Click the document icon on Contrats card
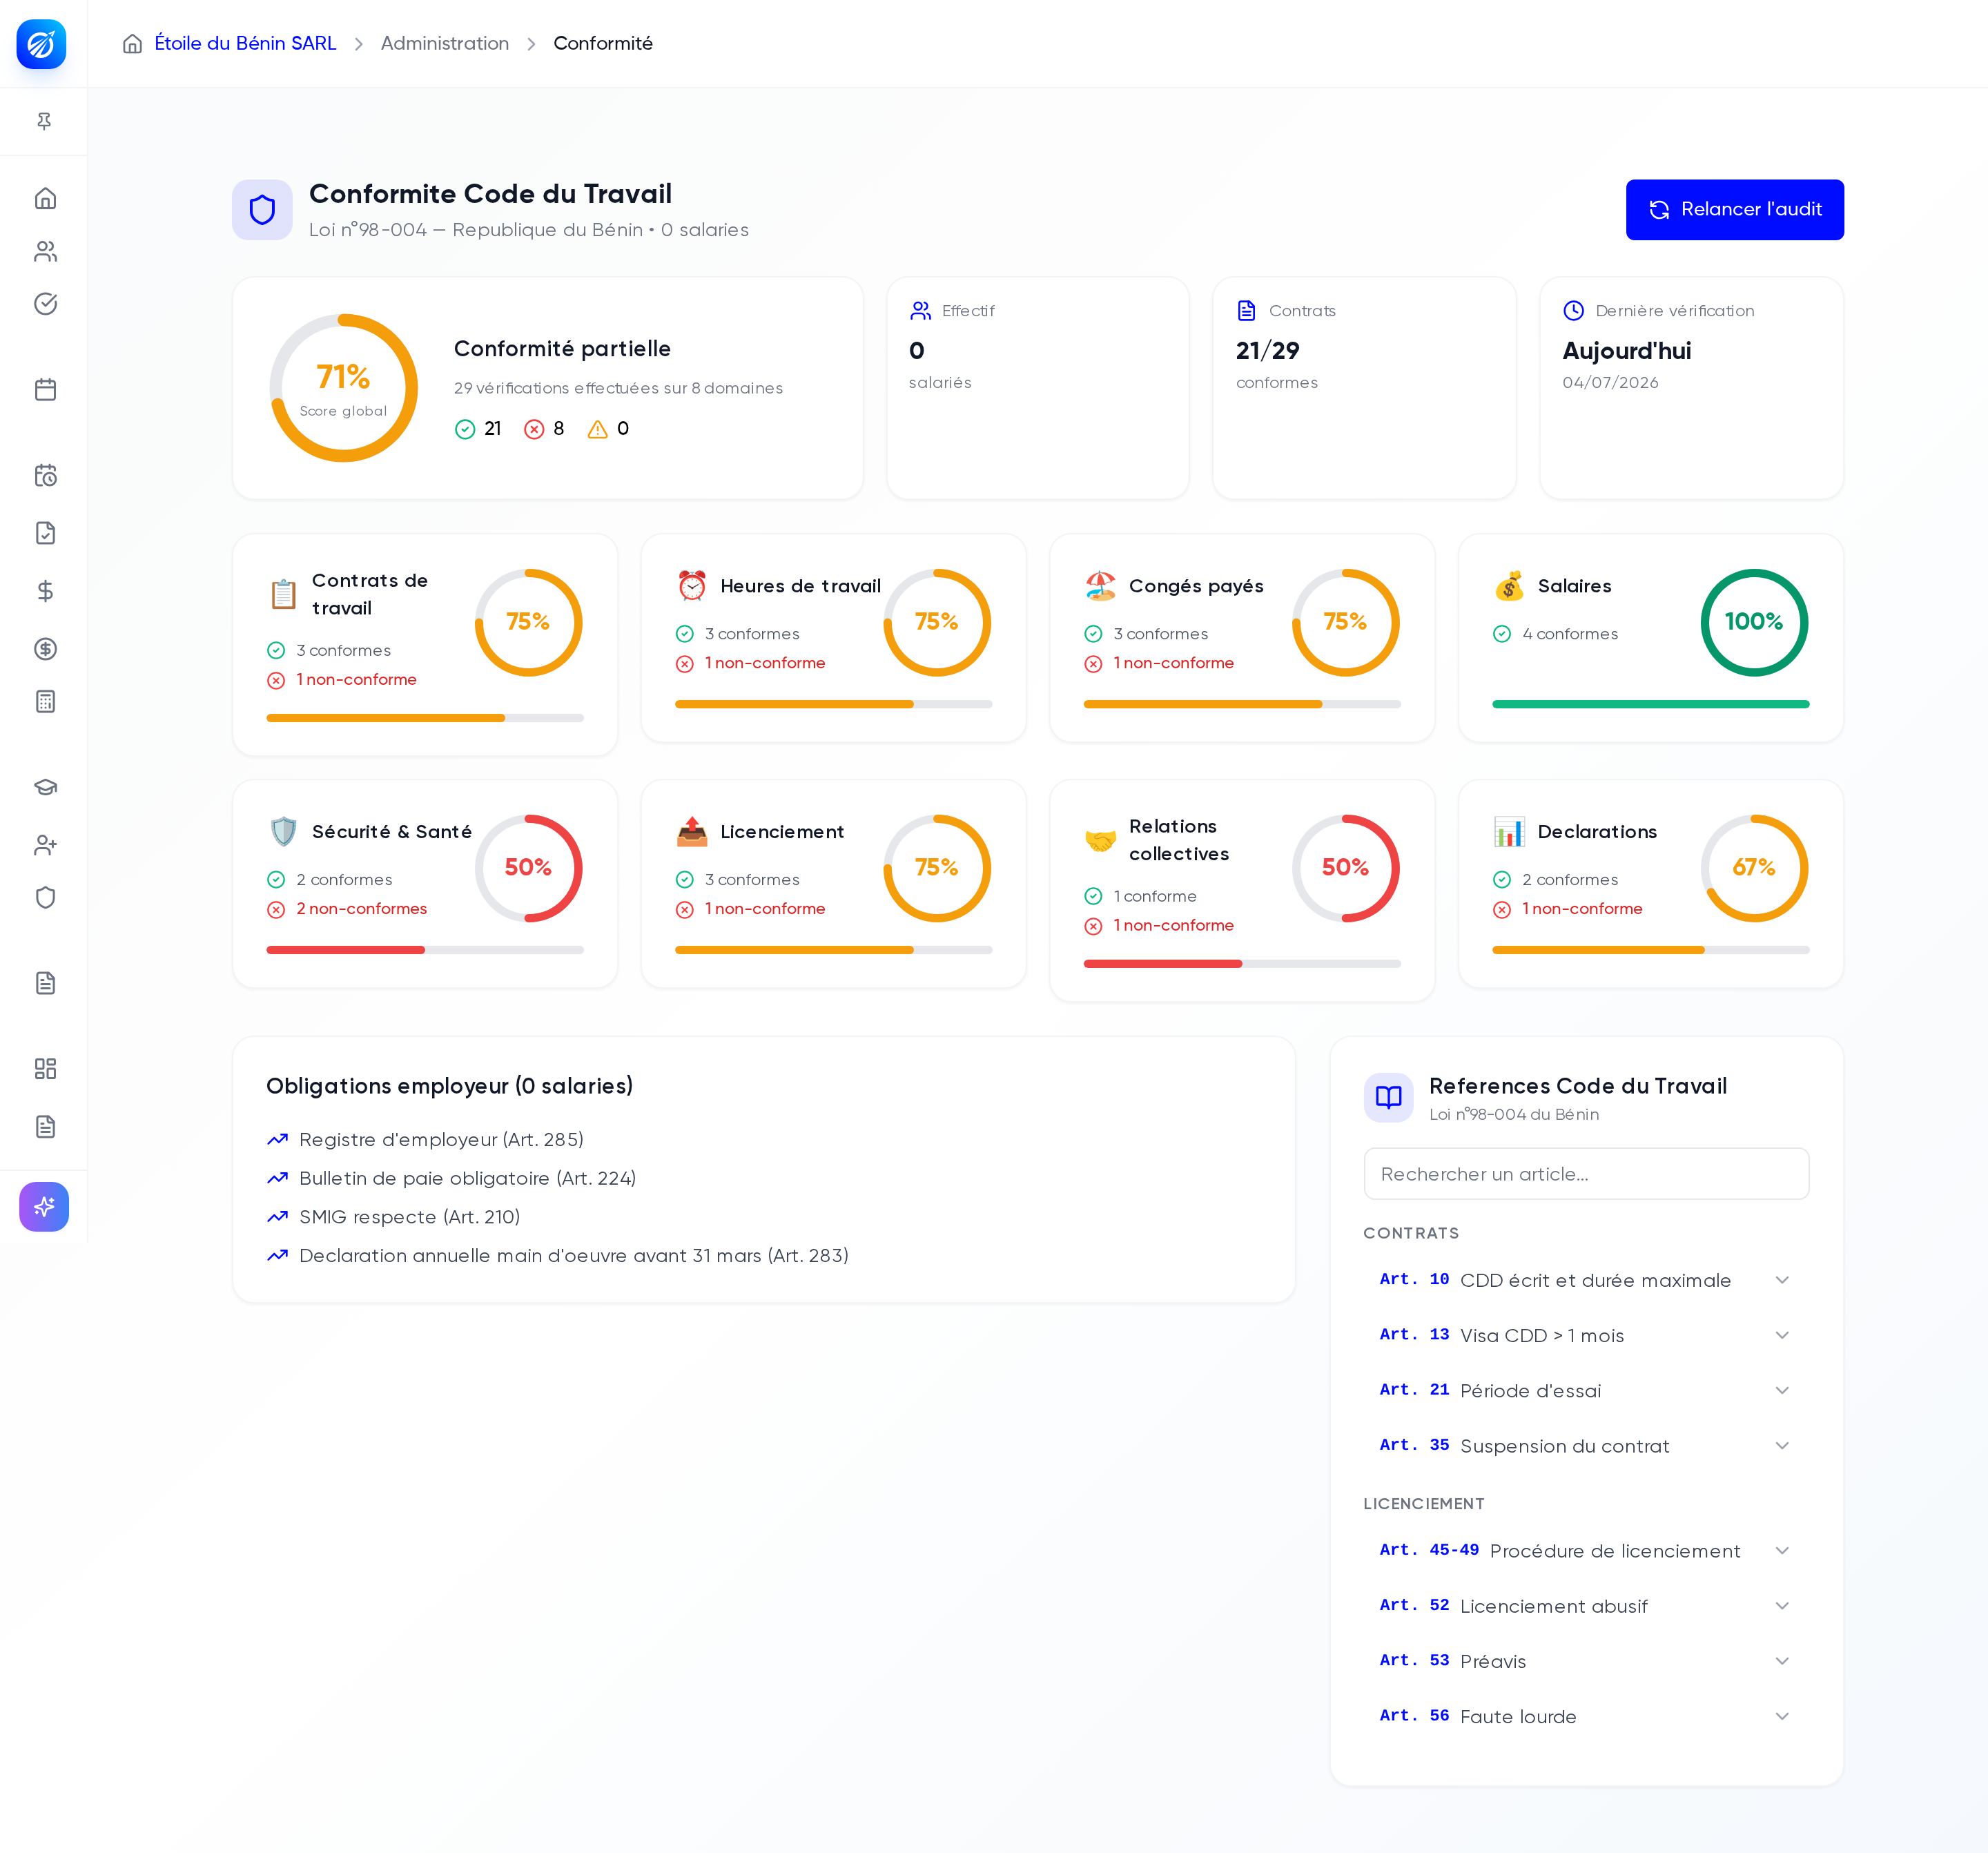This screenshot has width=1988, height=1853. [1246, 311]
